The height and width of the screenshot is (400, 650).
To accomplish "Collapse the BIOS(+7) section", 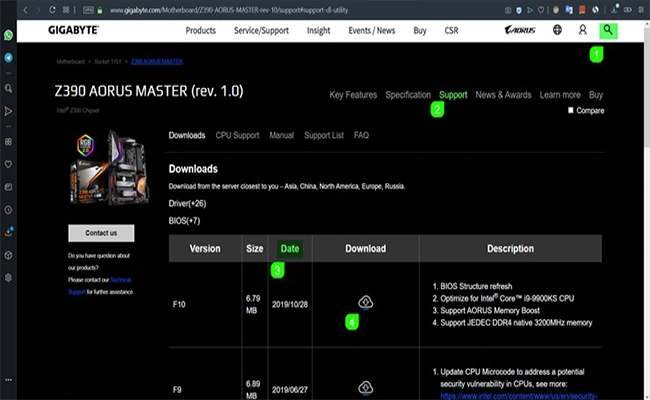I will (x=184, y=221).
